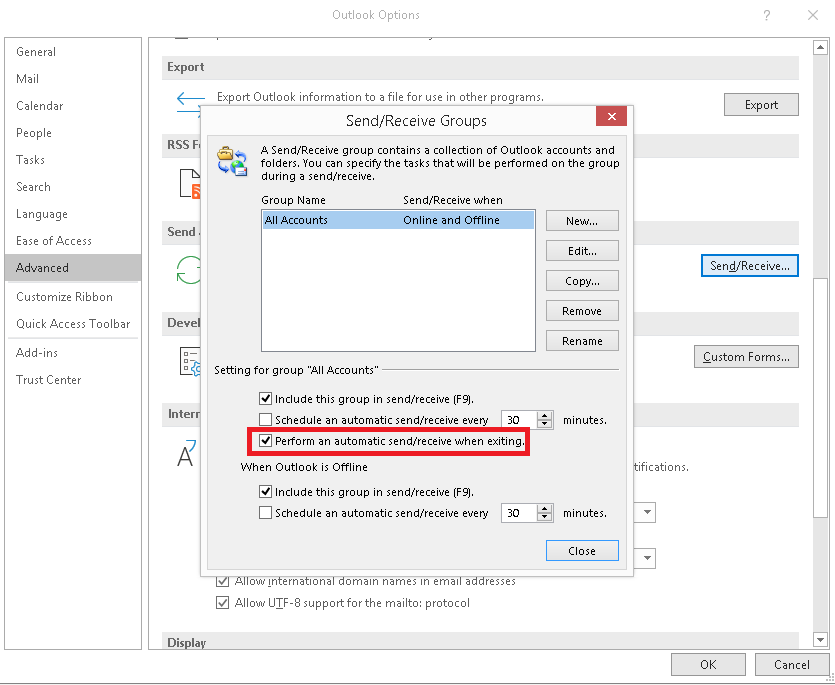Close the Outlook Options window
835x685 pixels.
pos(813,15)
